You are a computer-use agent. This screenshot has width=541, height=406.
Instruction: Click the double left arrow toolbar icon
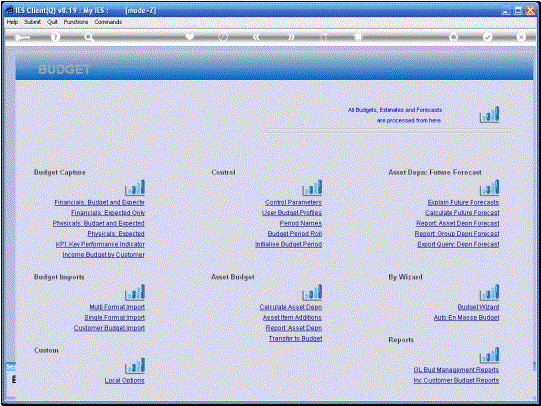click(x=256, y=37)
